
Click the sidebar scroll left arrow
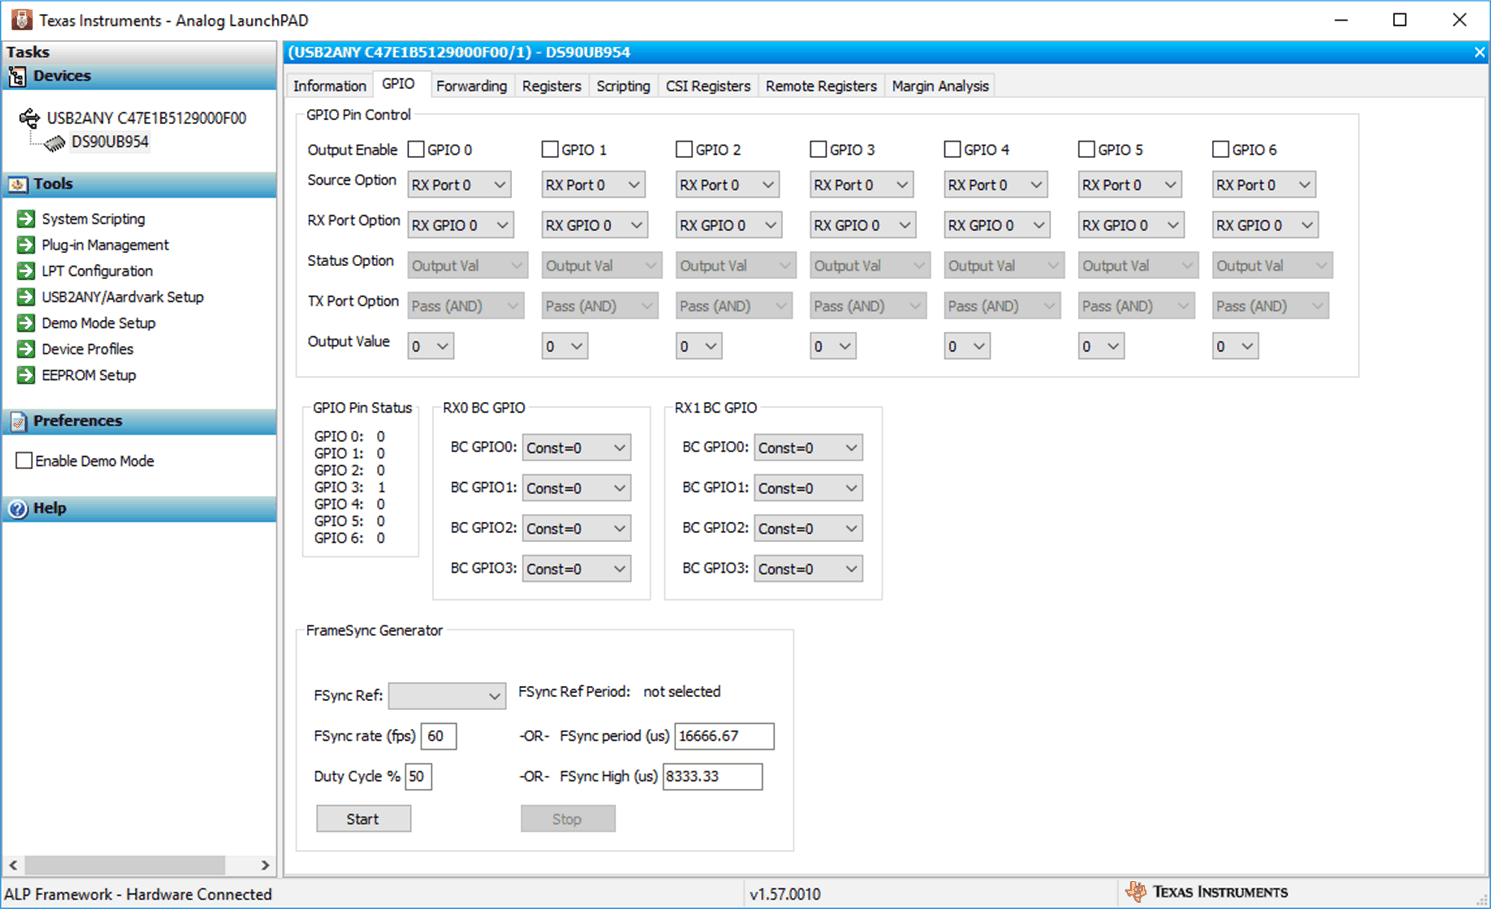13,865
